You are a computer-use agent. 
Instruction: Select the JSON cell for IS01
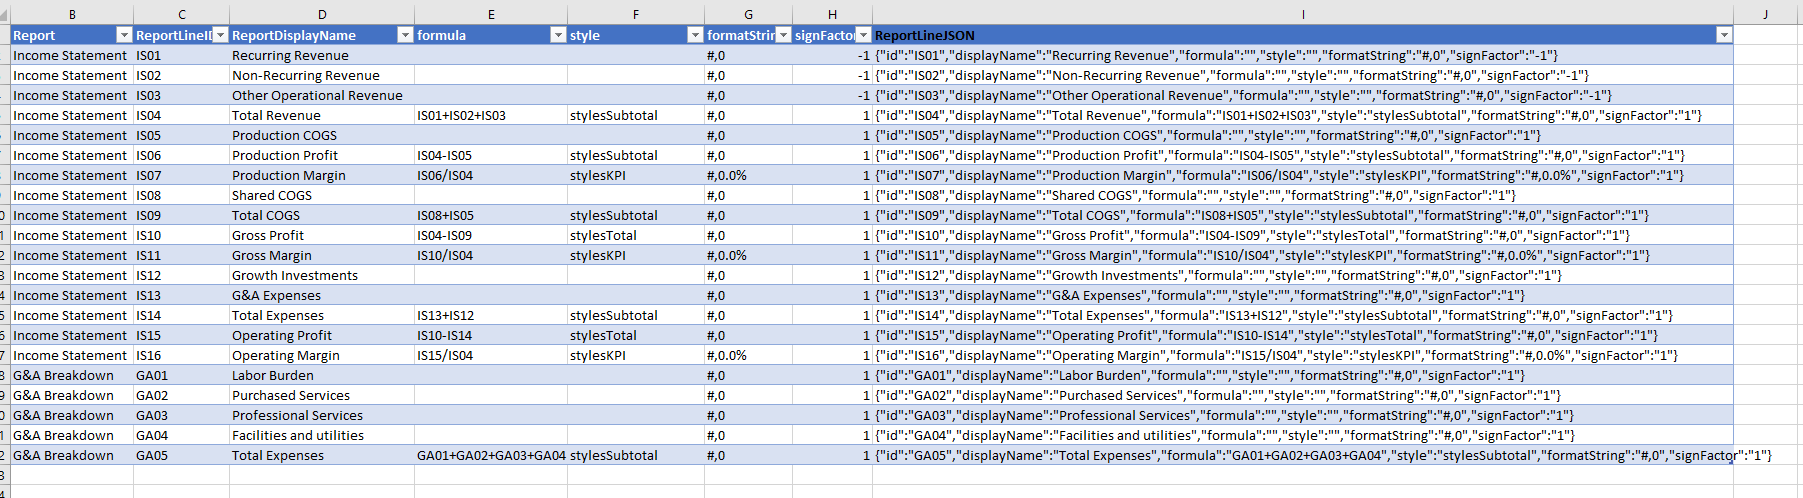1303,55
